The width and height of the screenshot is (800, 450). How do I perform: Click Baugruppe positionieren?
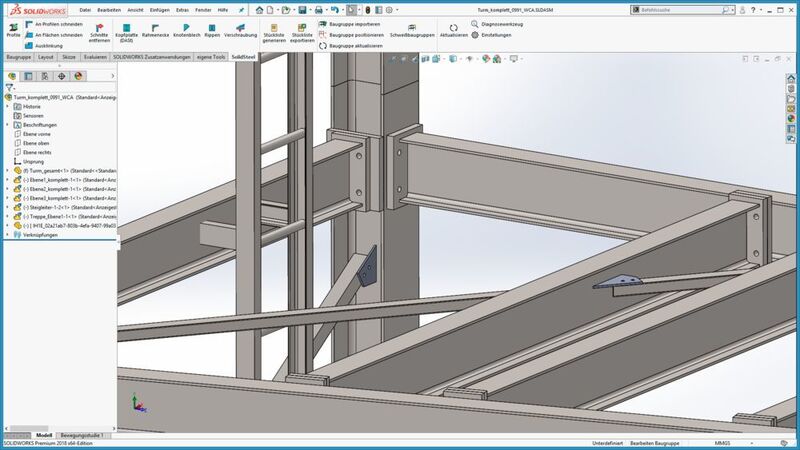[351, 35]
